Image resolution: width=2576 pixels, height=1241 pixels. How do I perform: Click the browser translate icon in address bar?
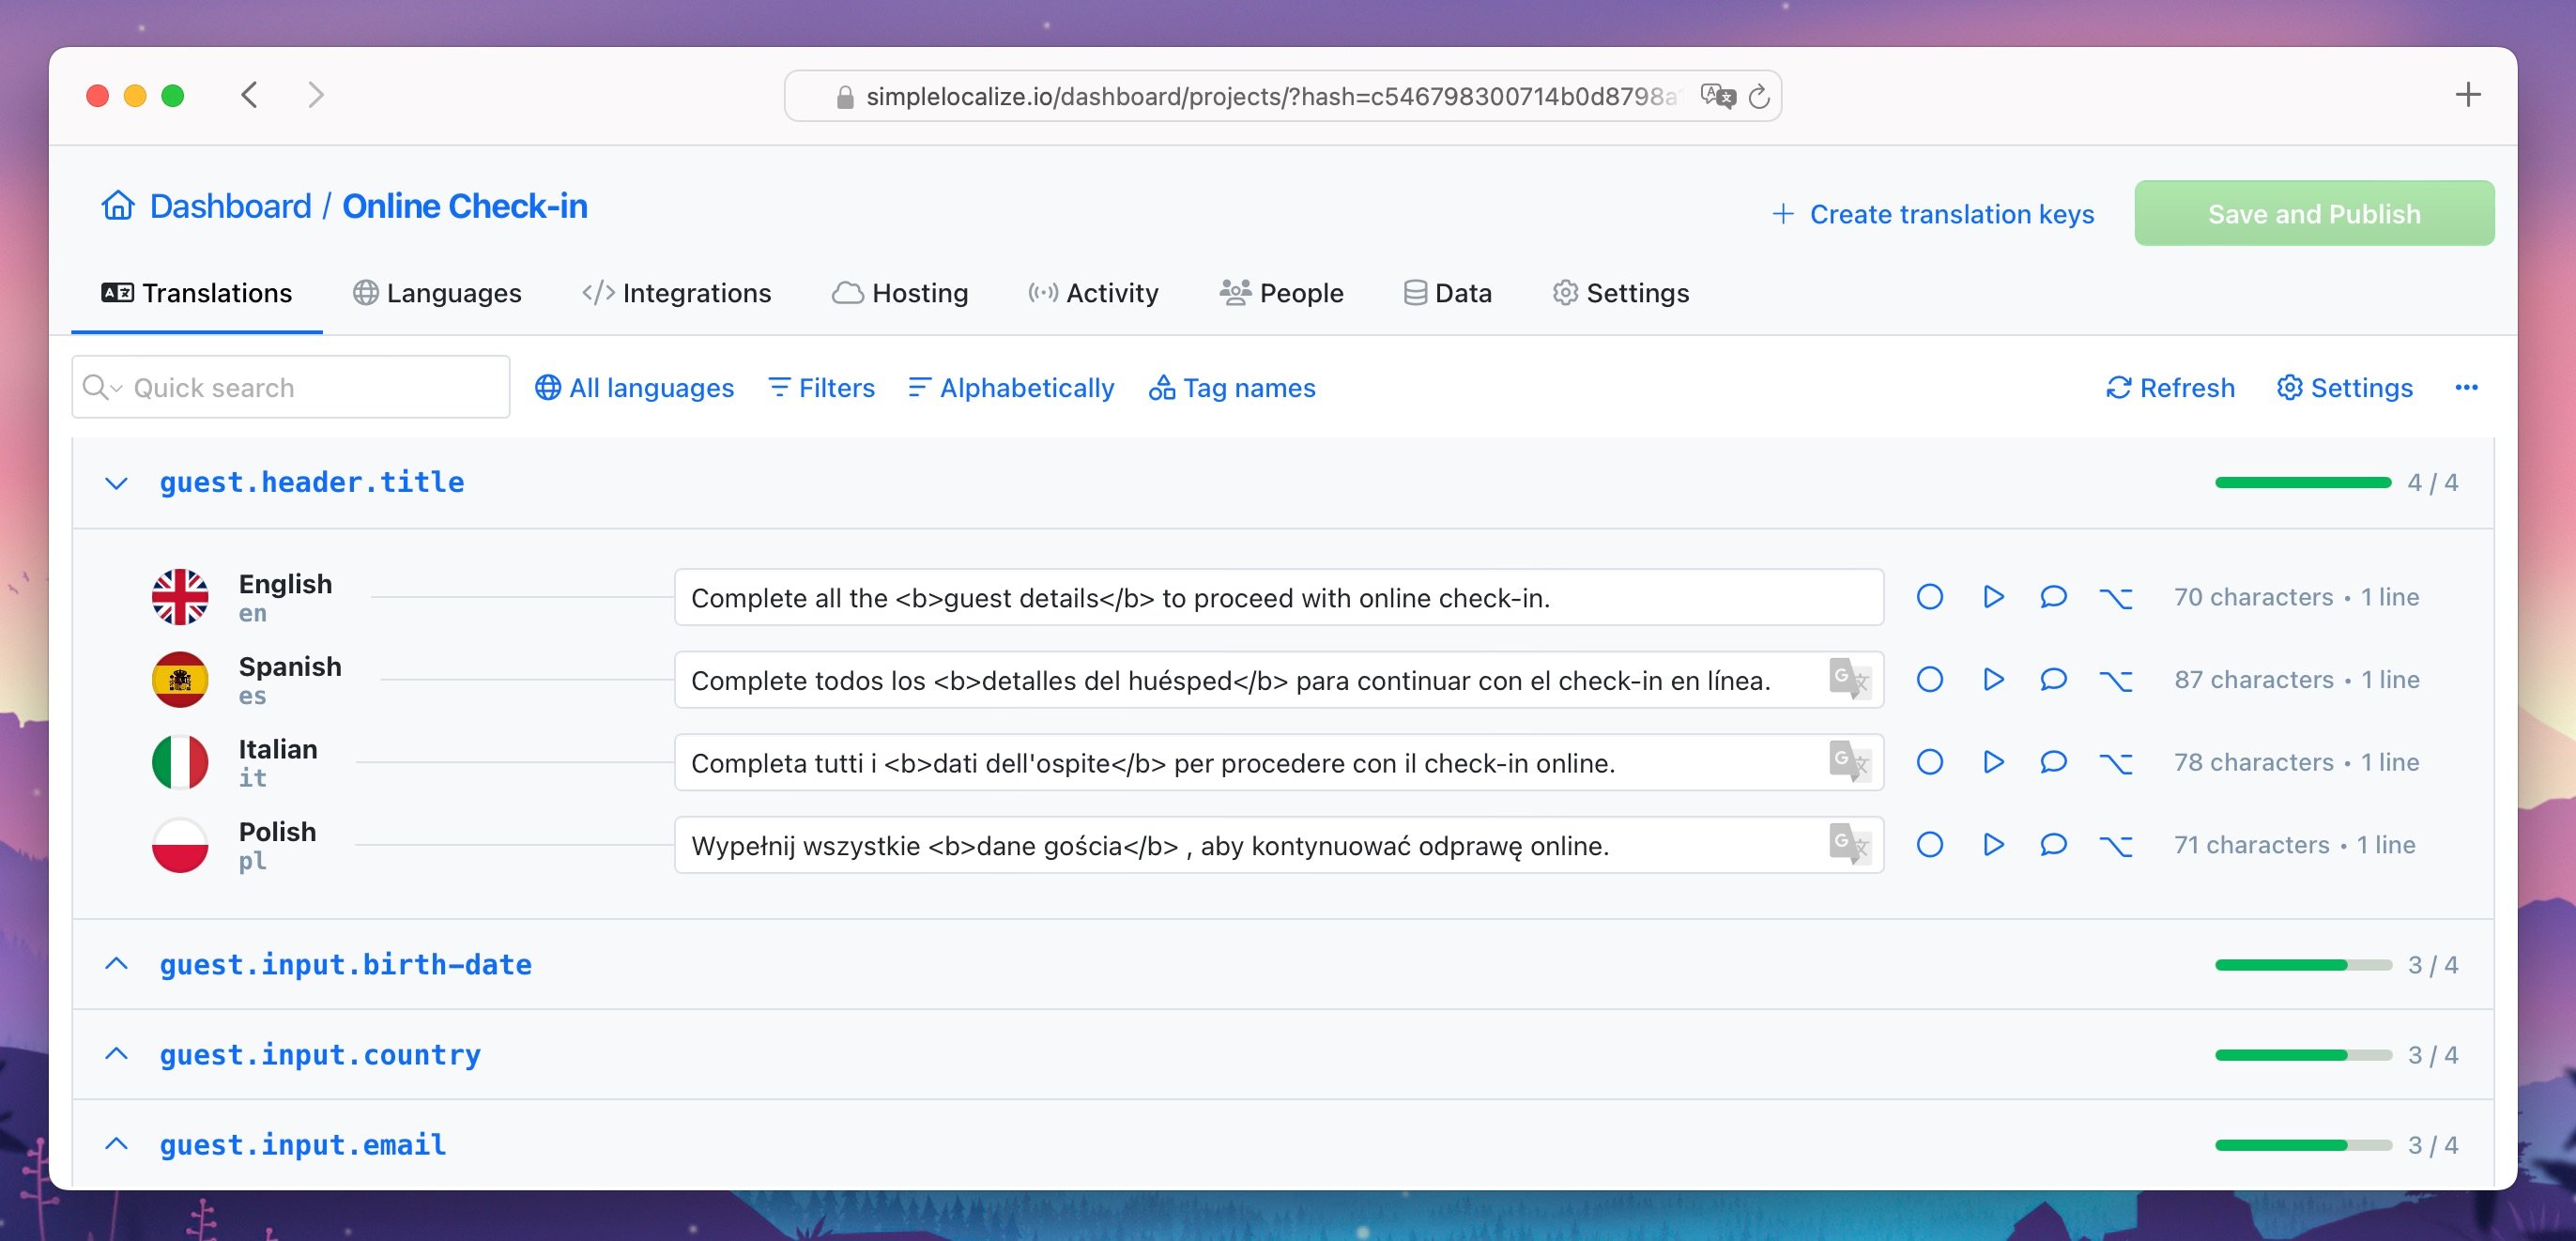coord(1718,96)
